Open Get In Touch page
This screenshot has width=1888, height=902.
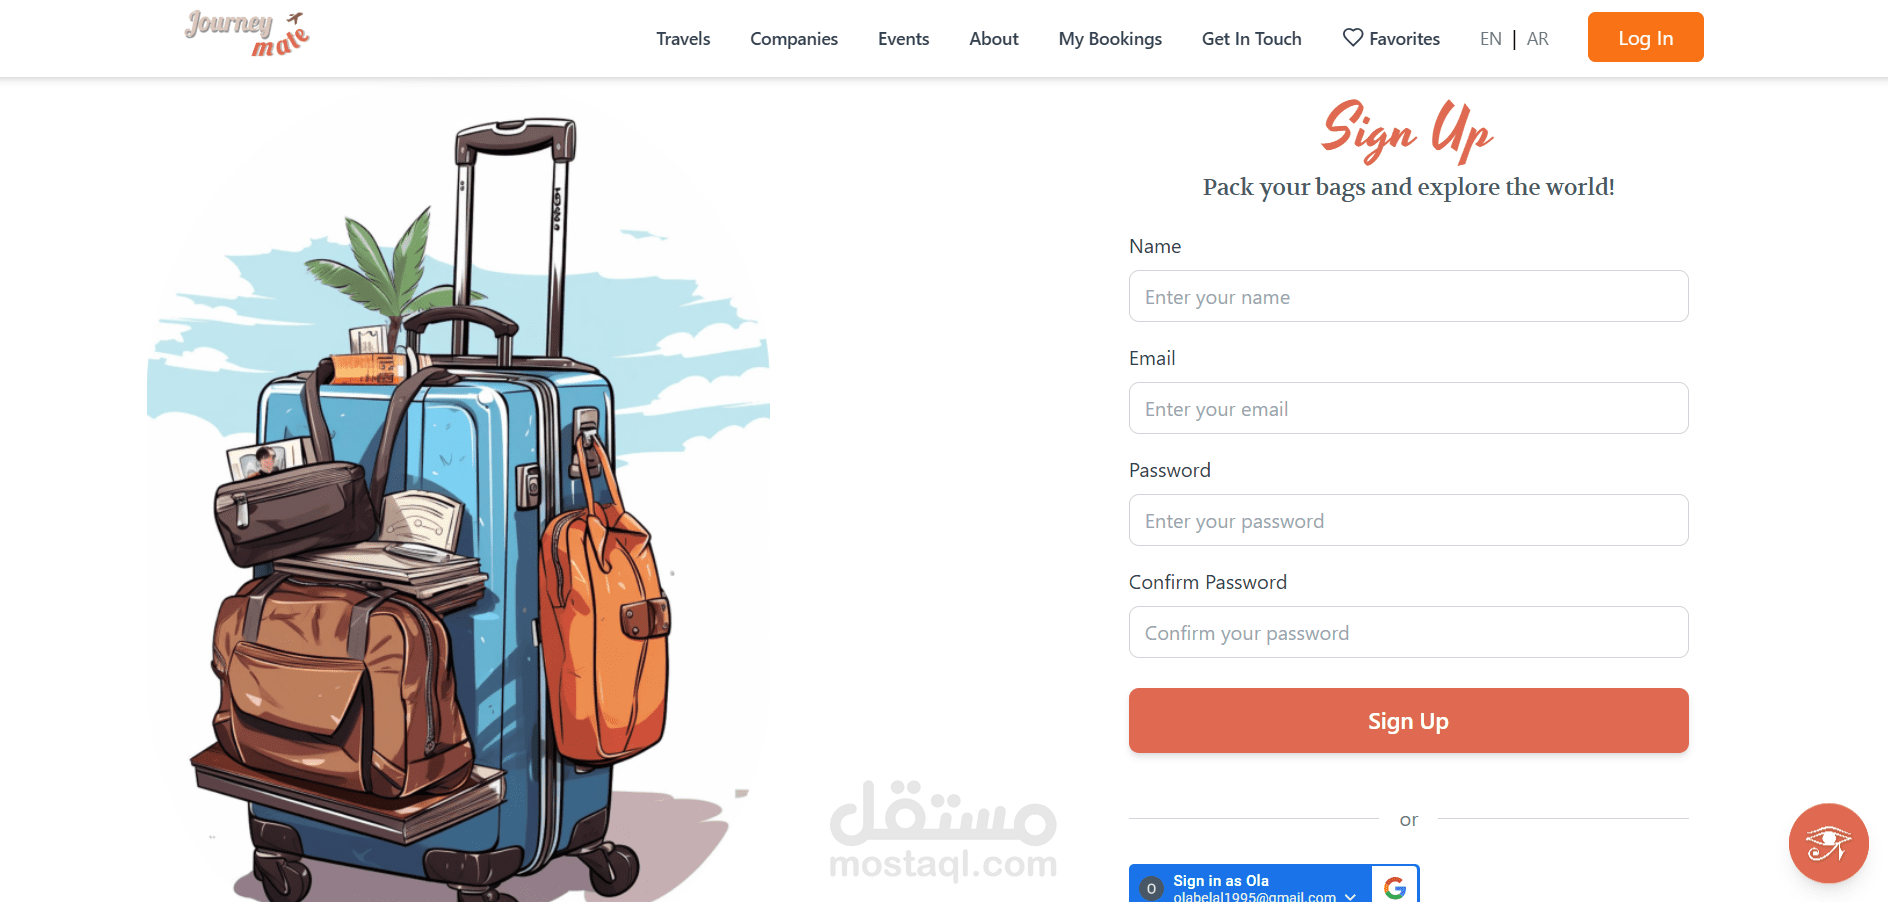(x=1251, y=39)
